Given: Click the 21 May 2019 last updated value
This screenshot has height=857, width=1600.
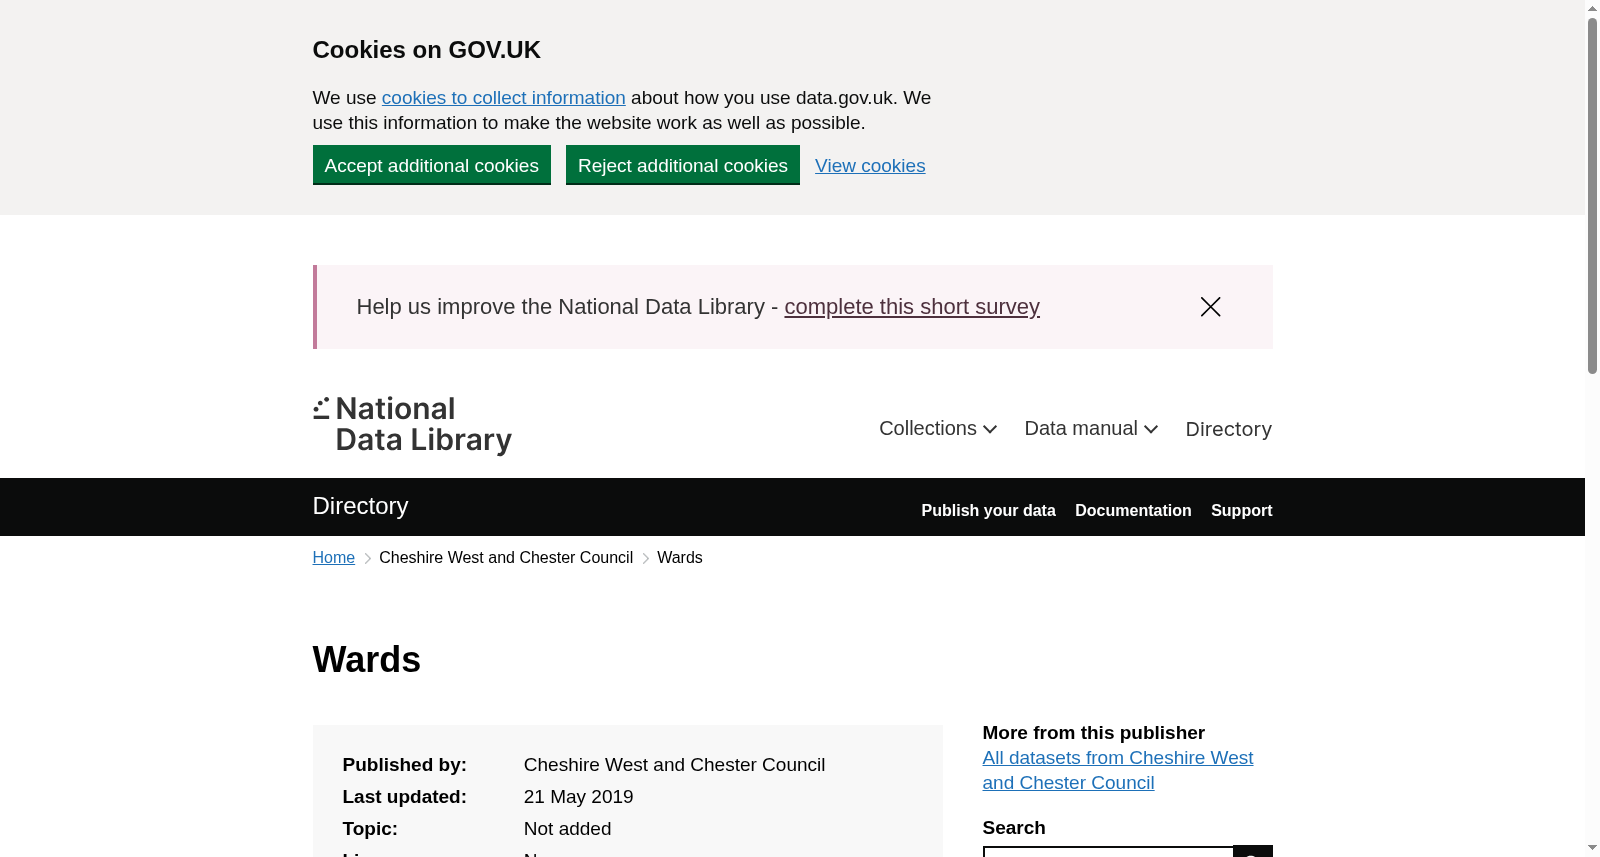Looking at the screenshot, I should coord(579,797).
